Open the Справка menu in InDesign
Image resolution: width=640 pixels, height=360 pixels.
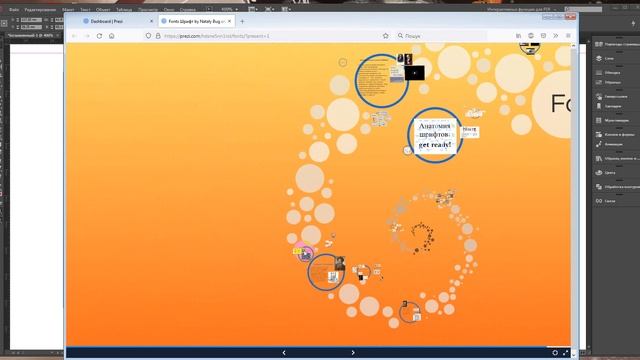[x=188, y=9]
